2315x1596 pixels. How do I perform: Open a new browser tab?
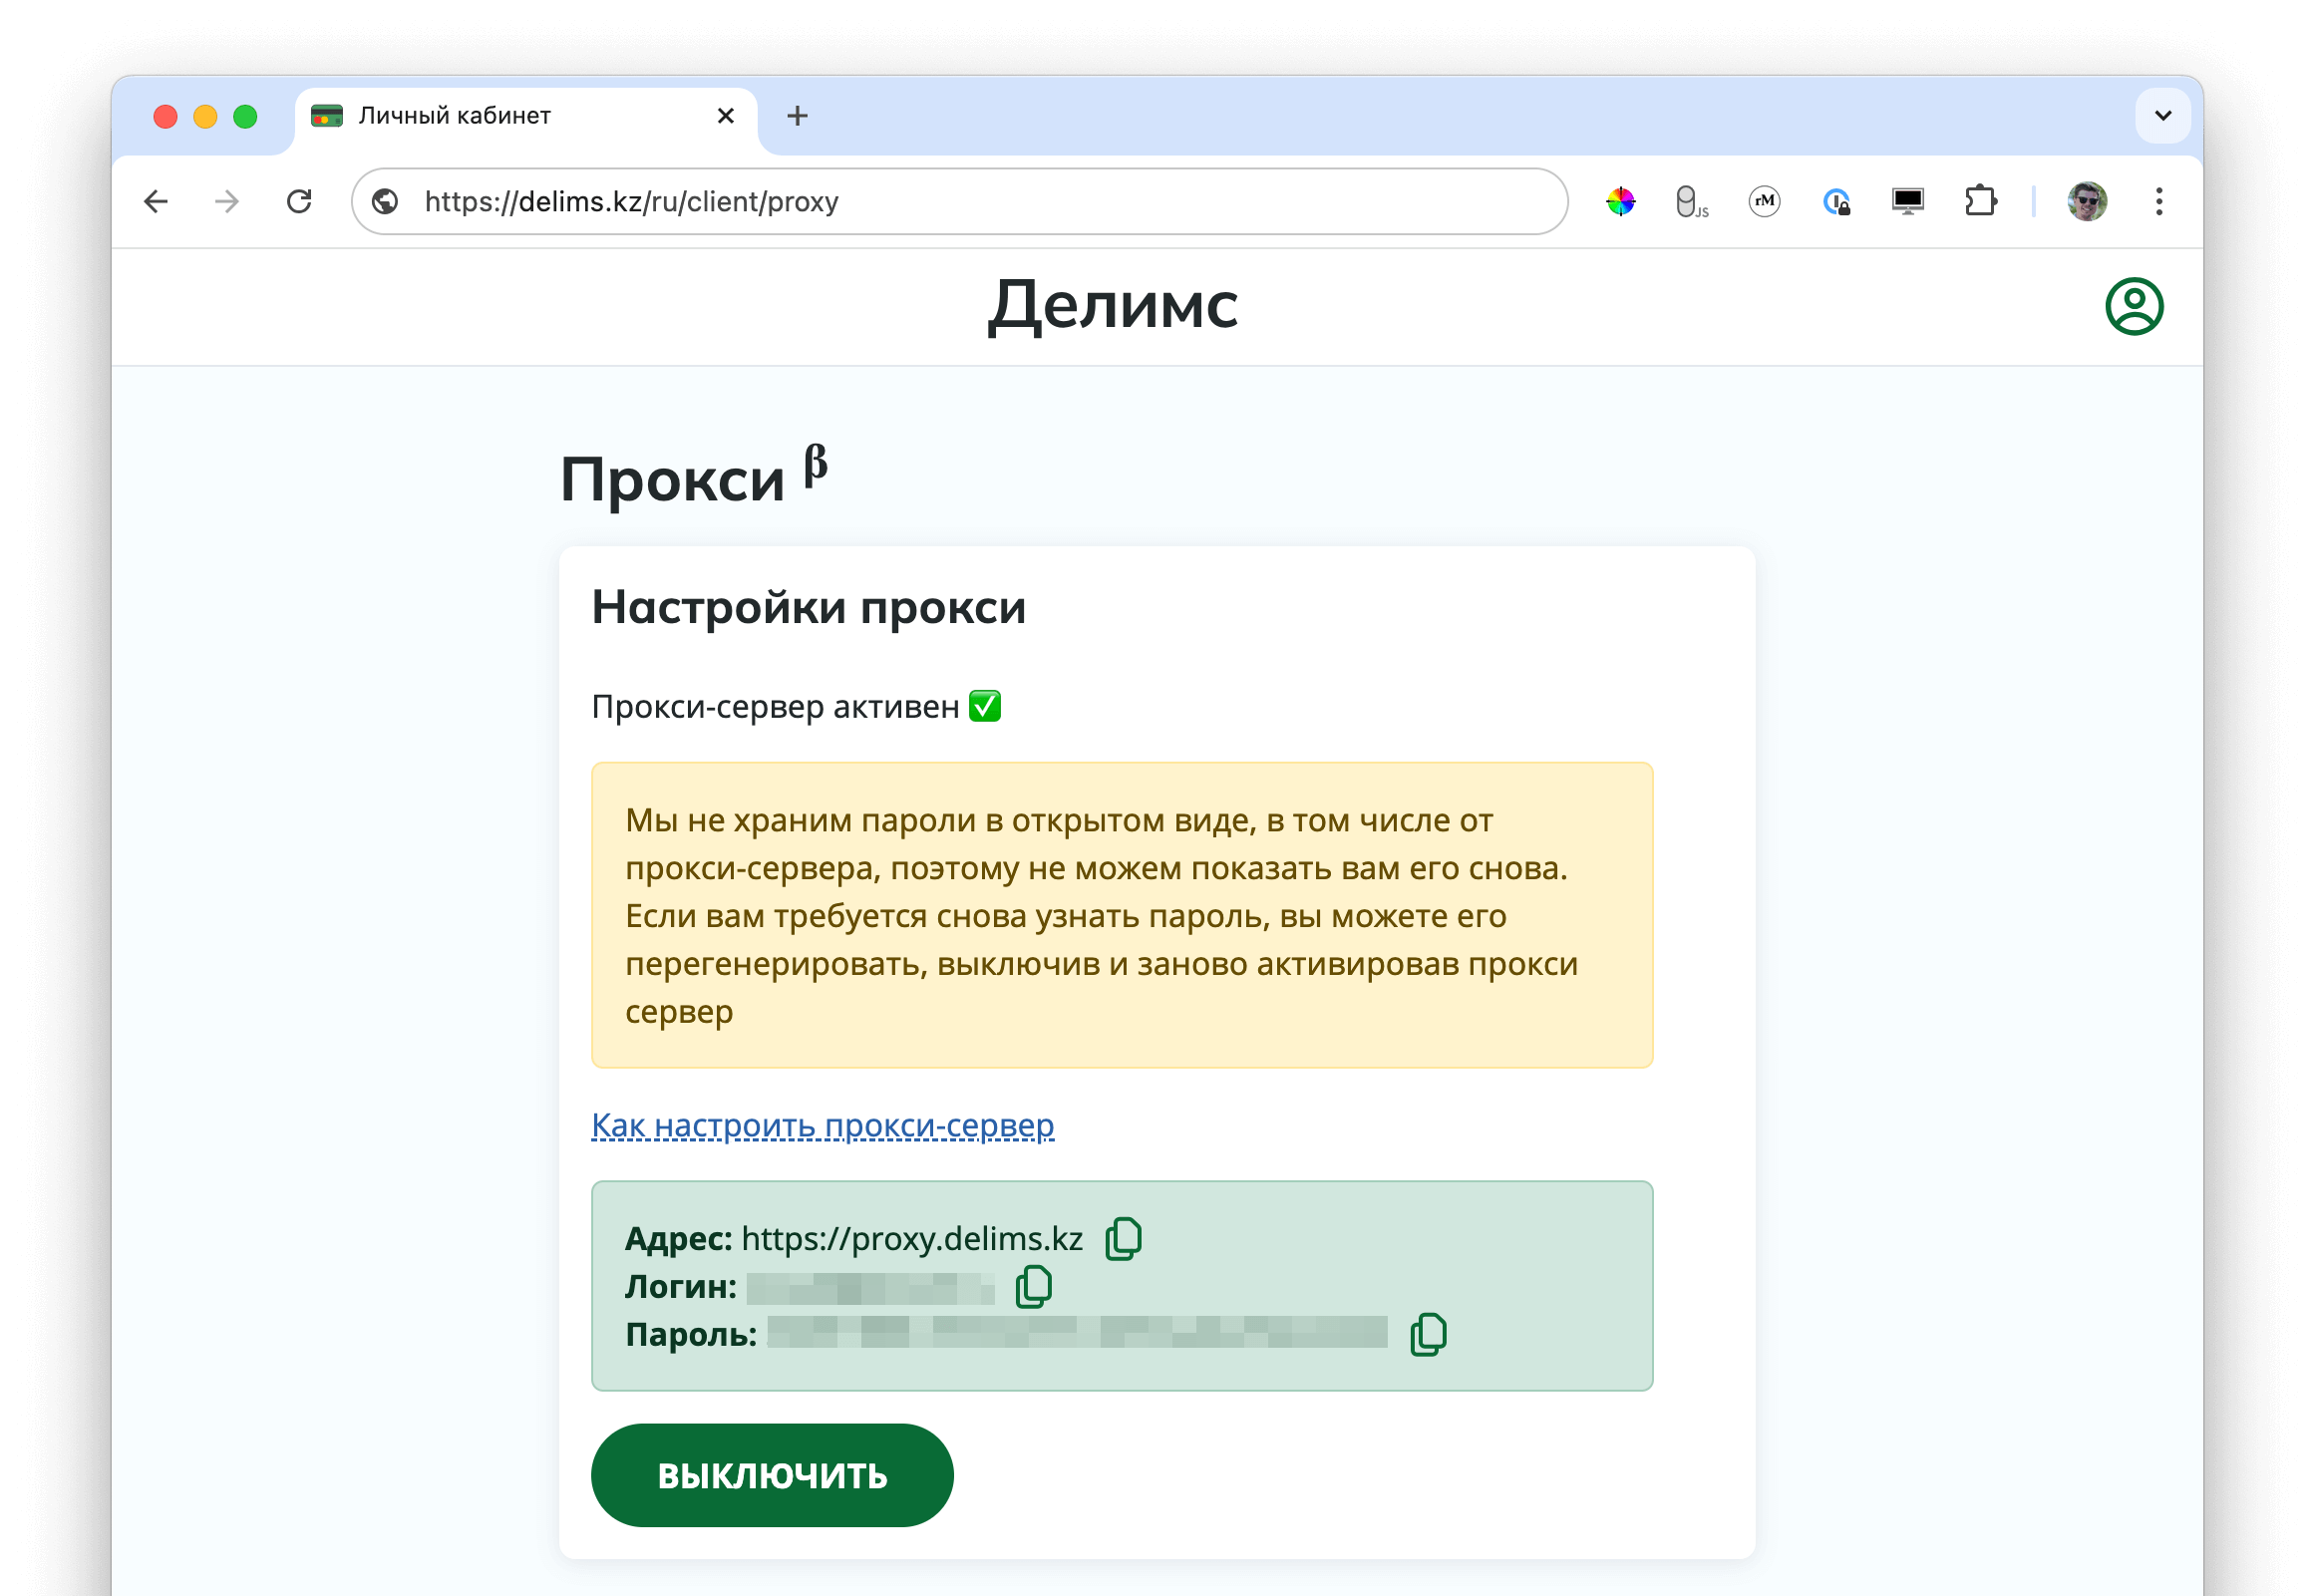[x=797, y=116]
